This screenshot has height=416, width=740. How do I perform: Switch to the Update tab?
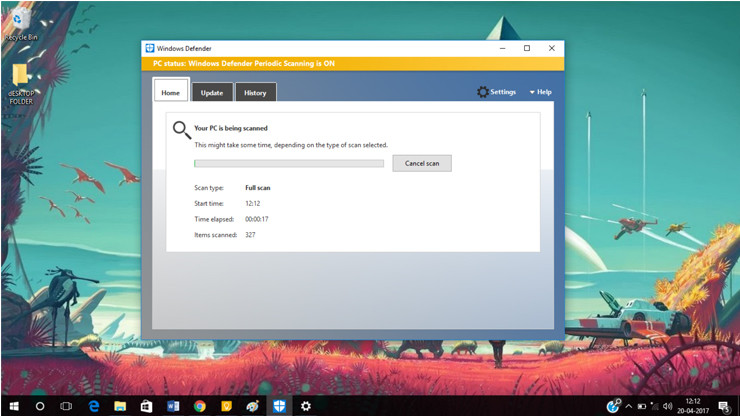pos(211,92)
